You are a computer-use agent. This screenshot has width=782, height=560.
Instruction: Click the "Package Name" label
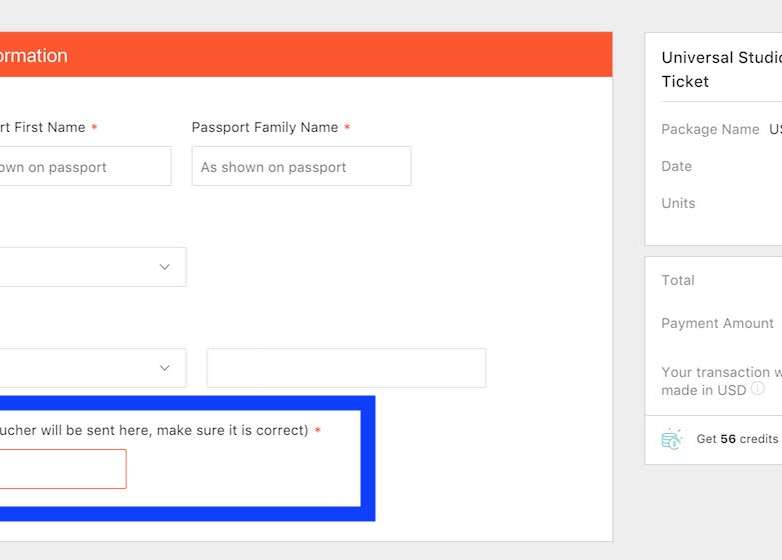[x=710, y=129]
